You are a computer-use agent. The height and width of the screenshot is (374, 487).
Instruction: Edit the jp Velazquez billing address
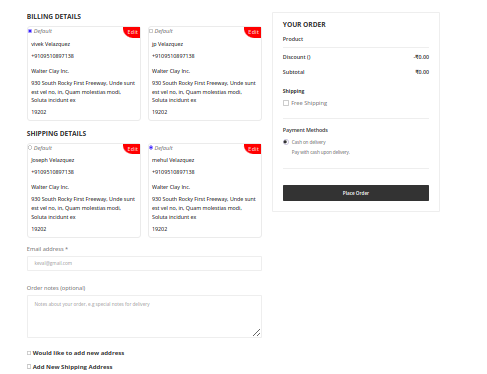(253, 32)
